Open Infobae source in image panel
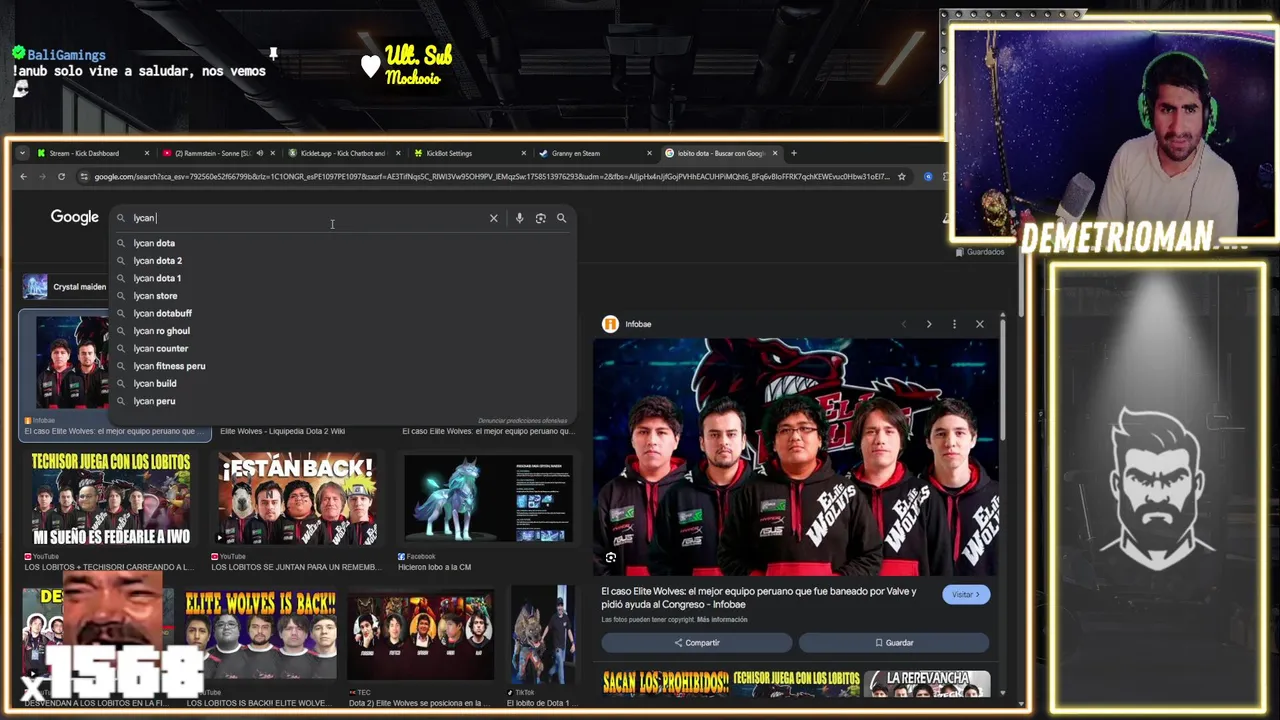The width and height of the screenshot is (1280, 720). coord(627,324)
